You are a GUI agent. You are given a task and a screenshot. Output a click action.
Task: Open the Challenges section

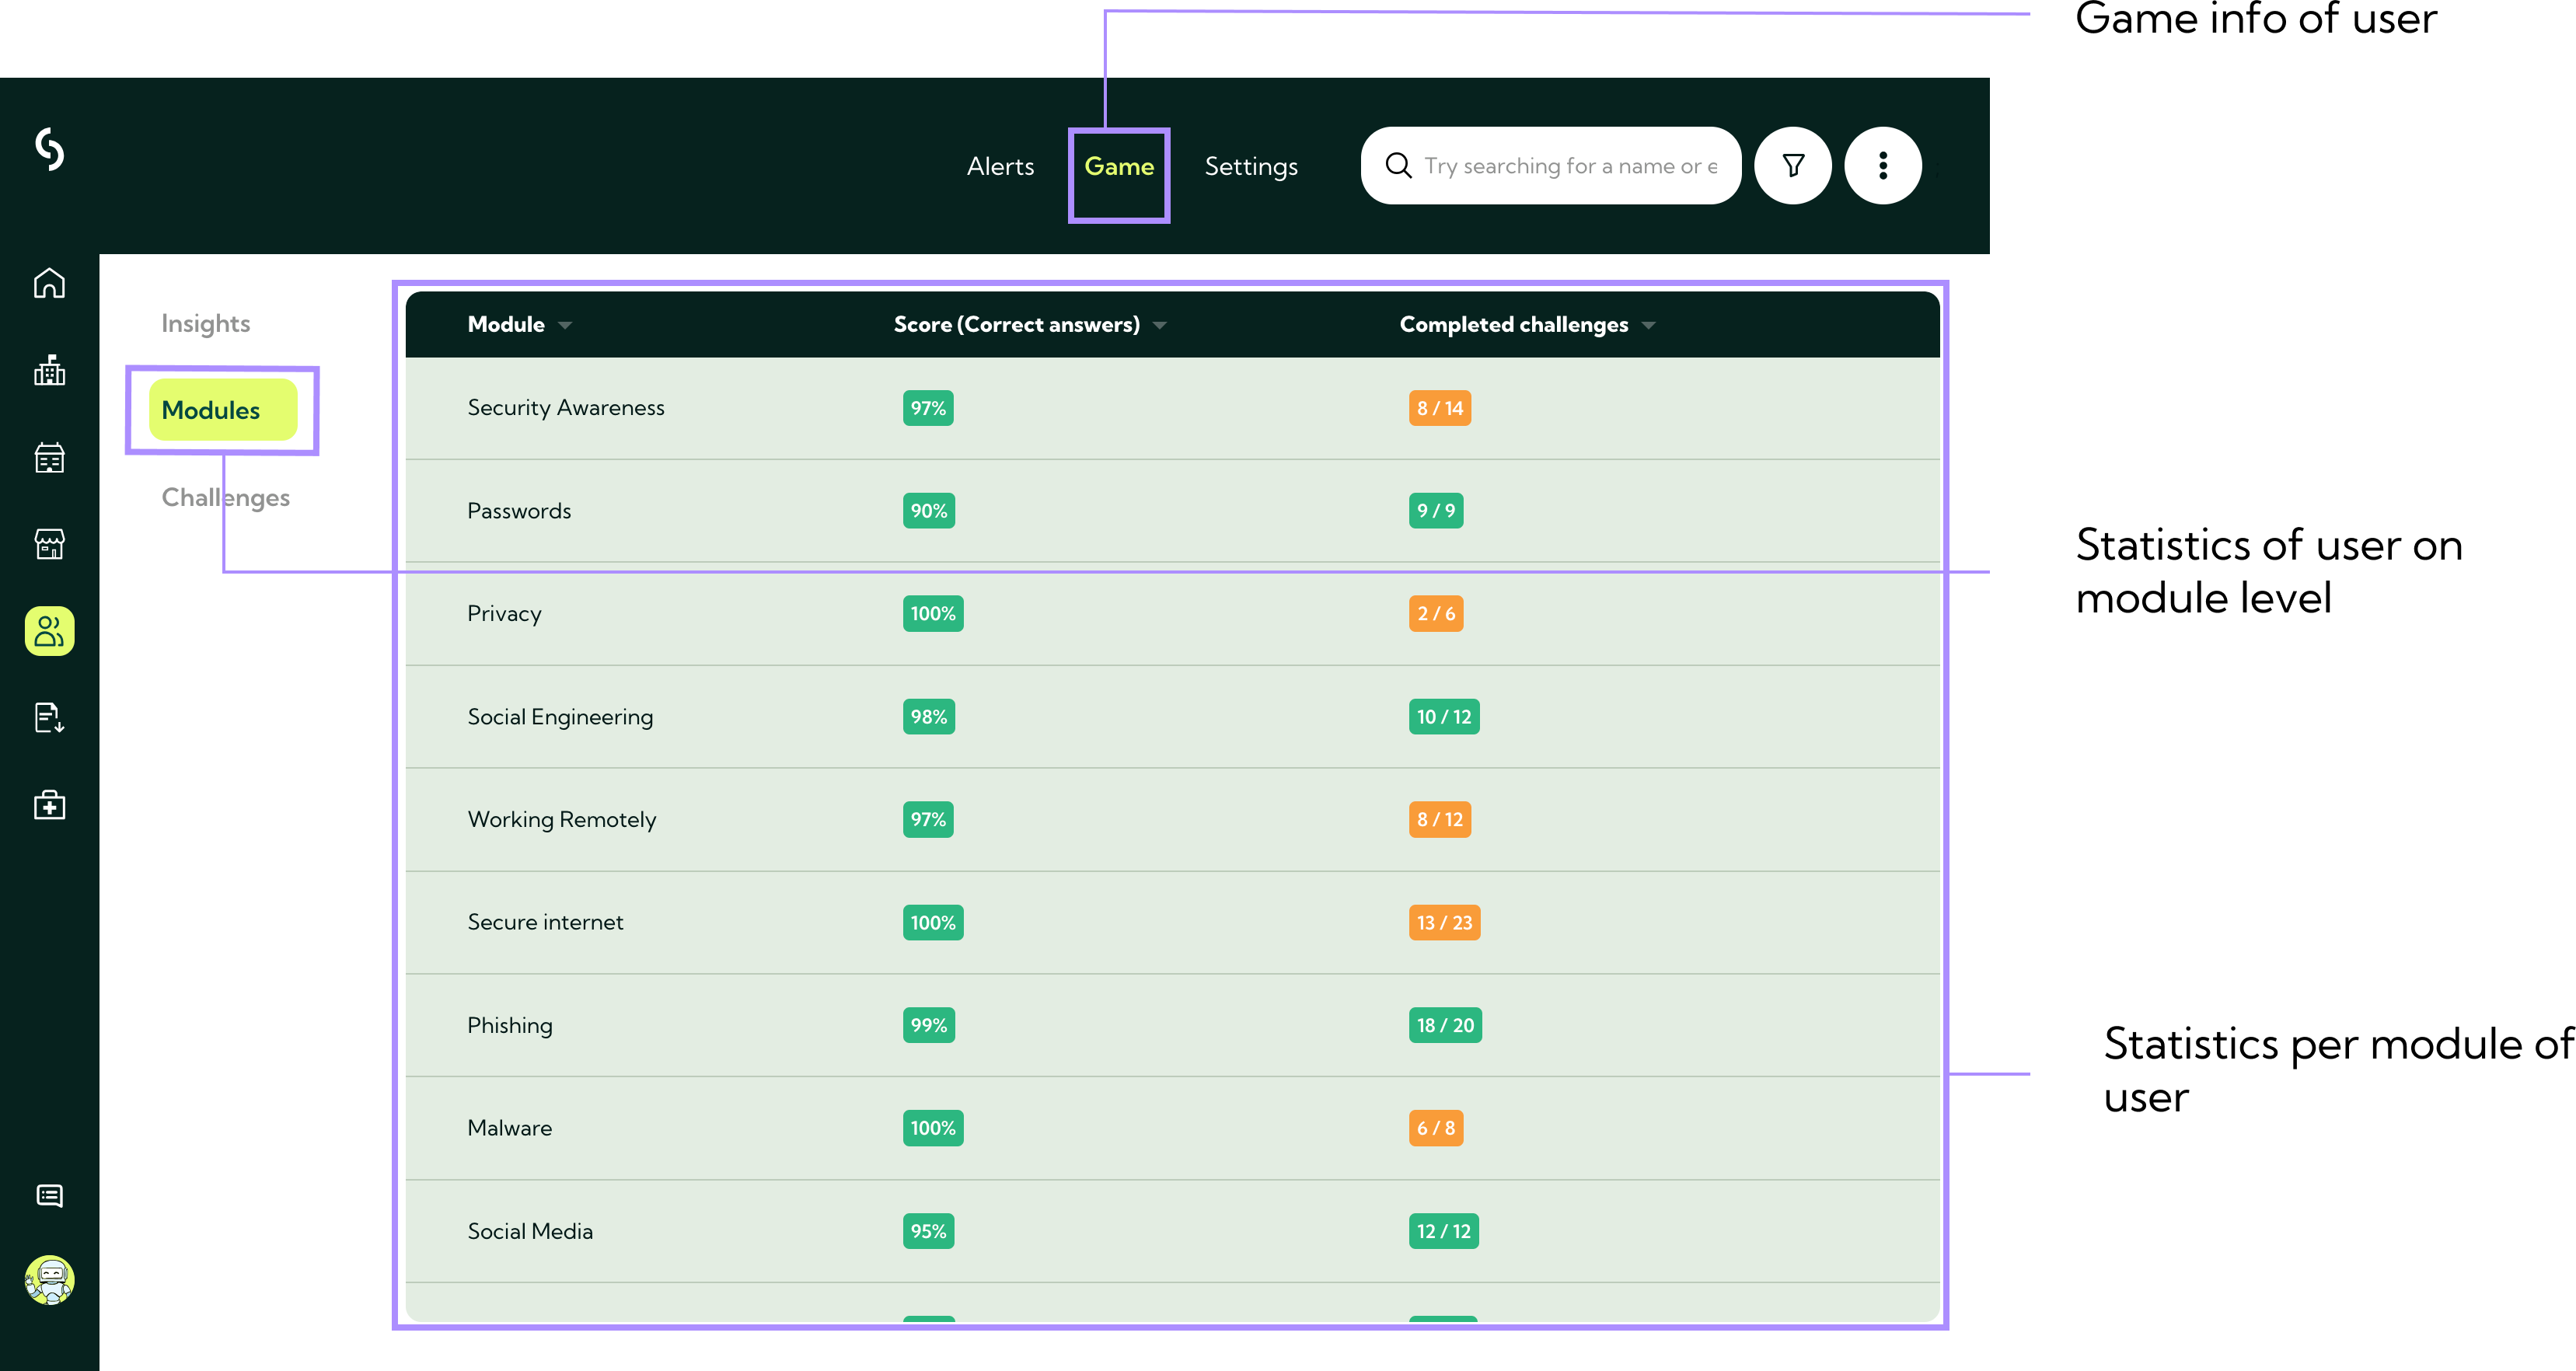click(225, 497)
